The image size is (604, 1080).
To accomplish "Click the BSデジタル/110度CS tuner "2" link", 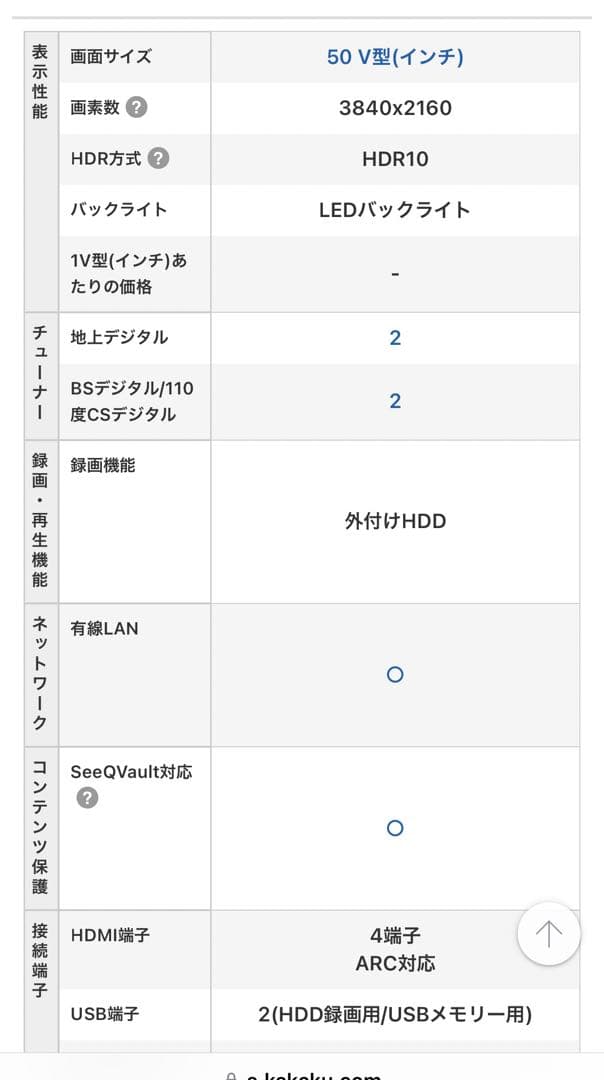I will (x=394, y=401).
